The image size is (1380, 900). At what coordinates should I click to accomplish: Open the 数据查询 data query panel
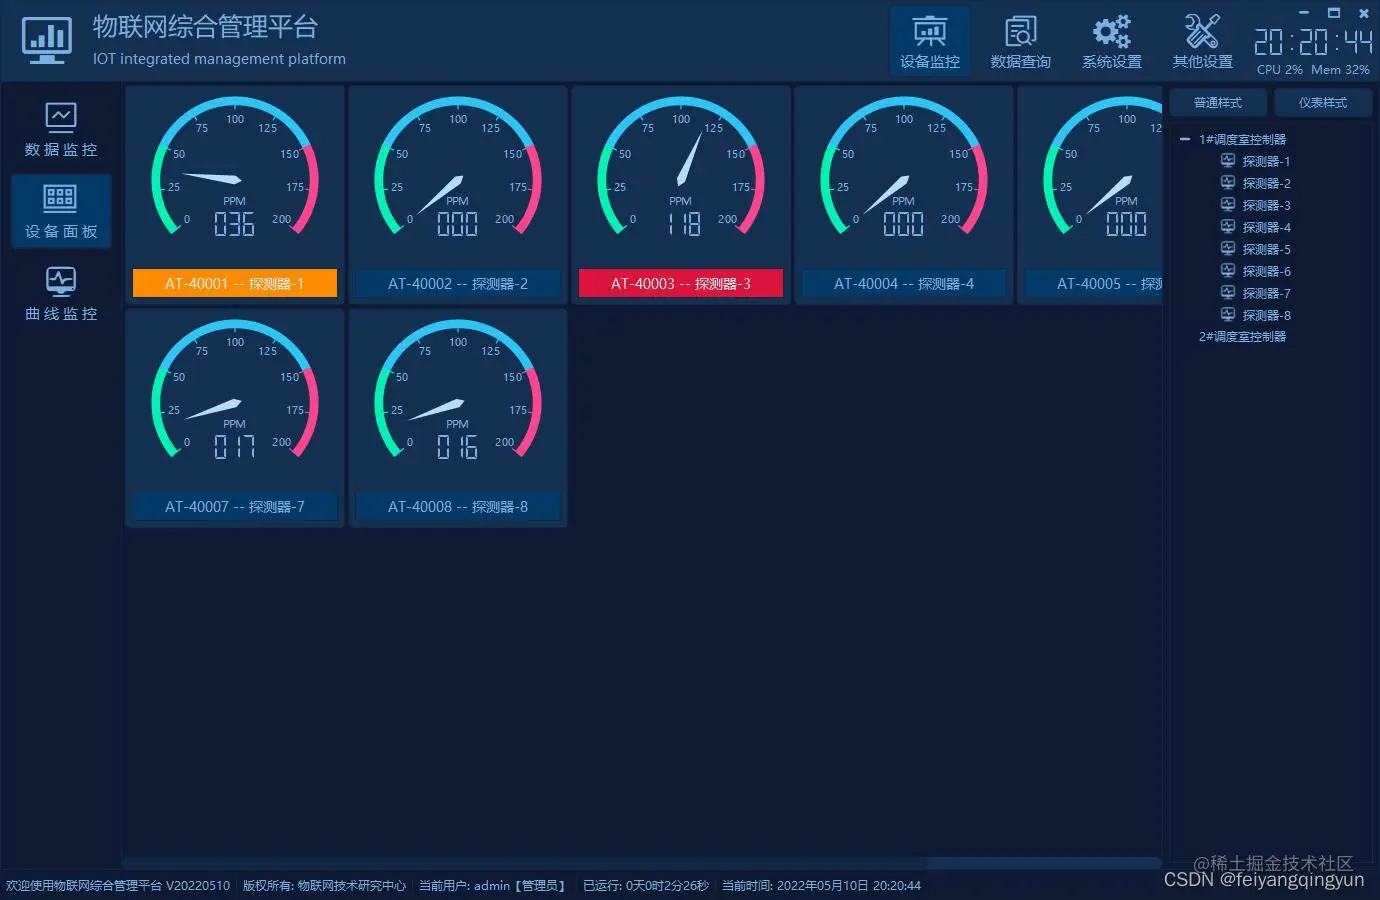point(1020,40)
